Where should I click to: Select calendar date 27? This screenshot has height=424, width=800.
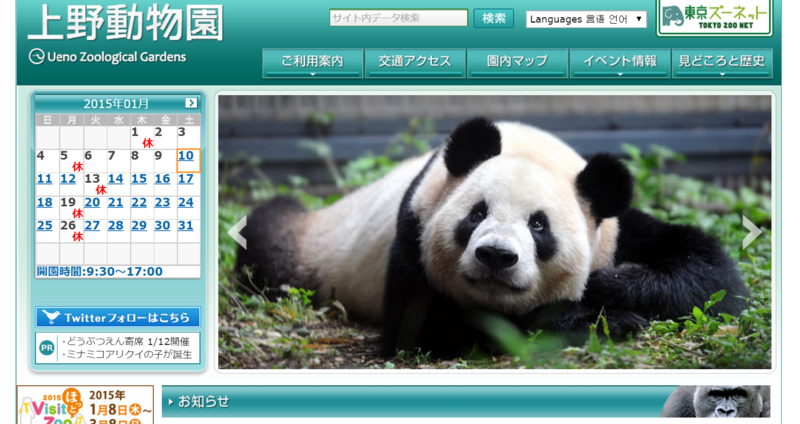coord(92,226)
